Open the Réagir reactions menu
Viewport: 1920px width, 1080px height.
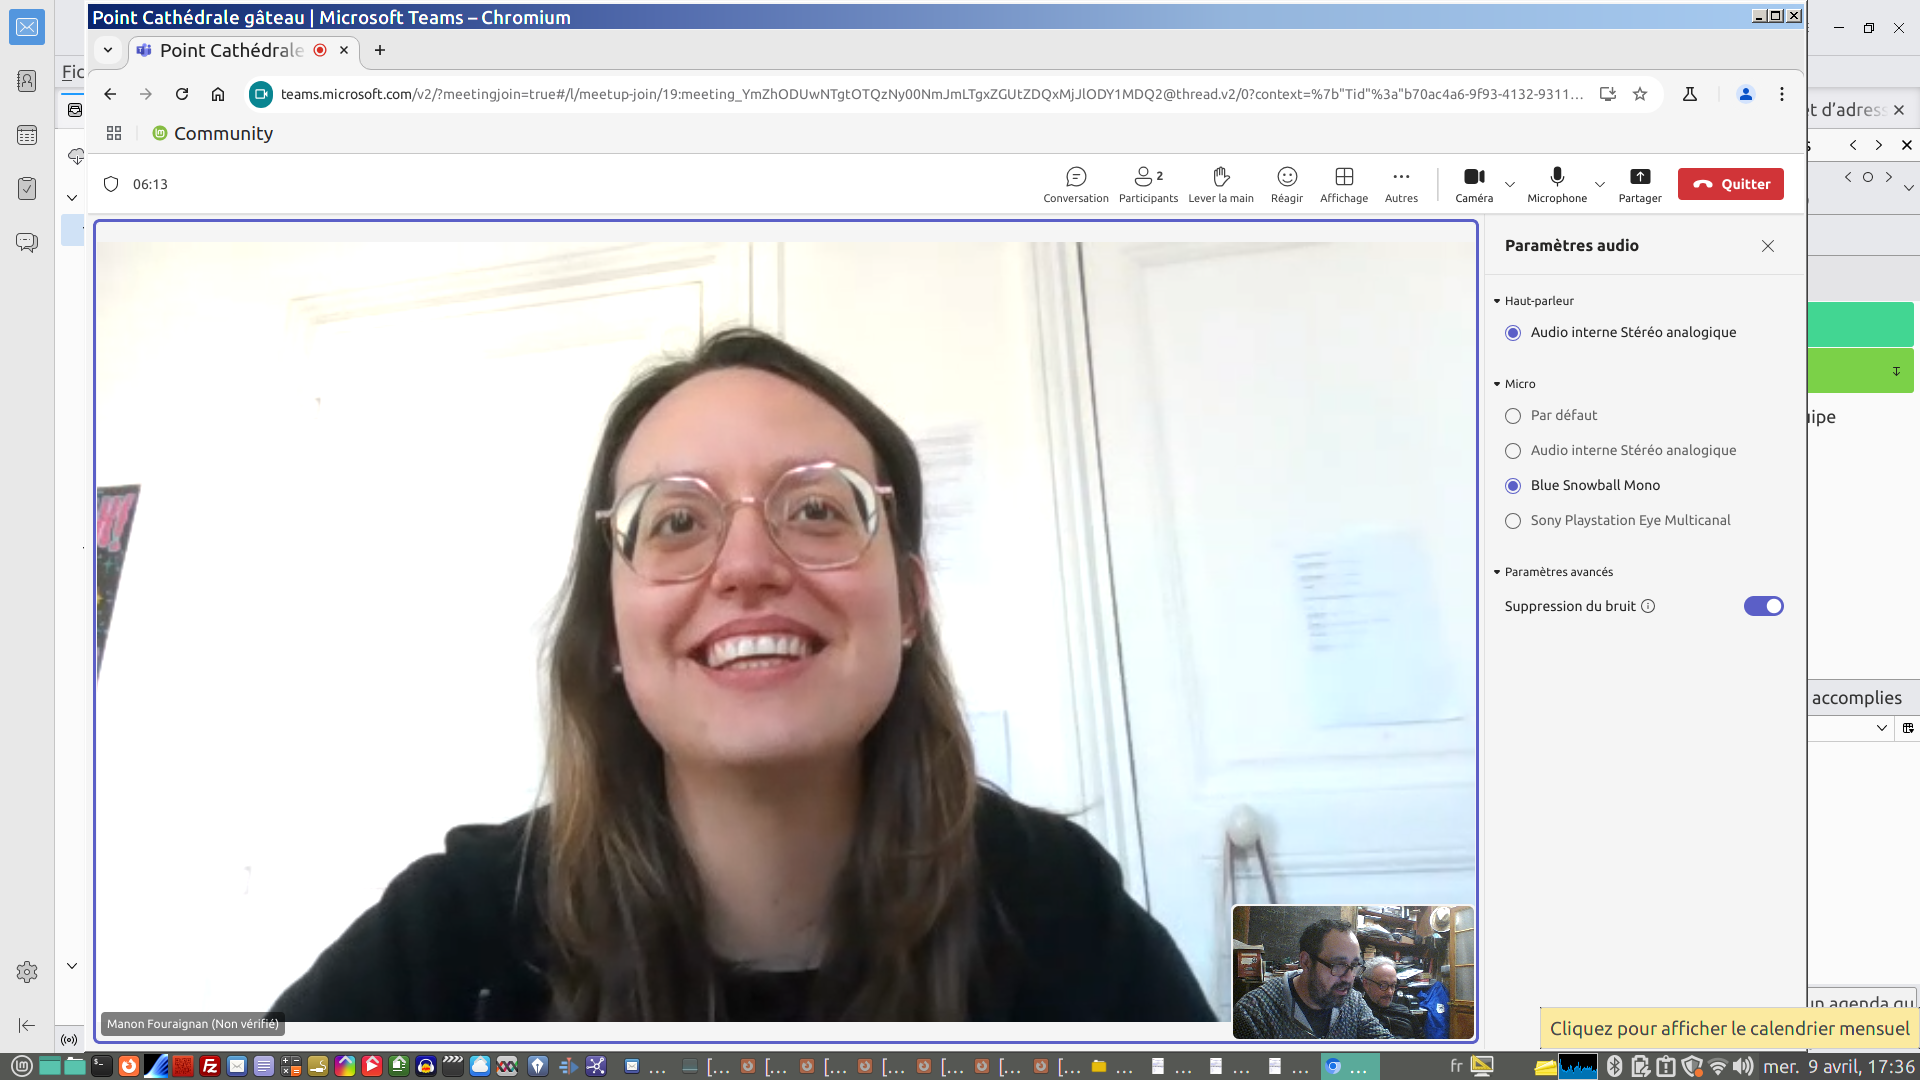pyautogui.click(x=1286, y=184)
